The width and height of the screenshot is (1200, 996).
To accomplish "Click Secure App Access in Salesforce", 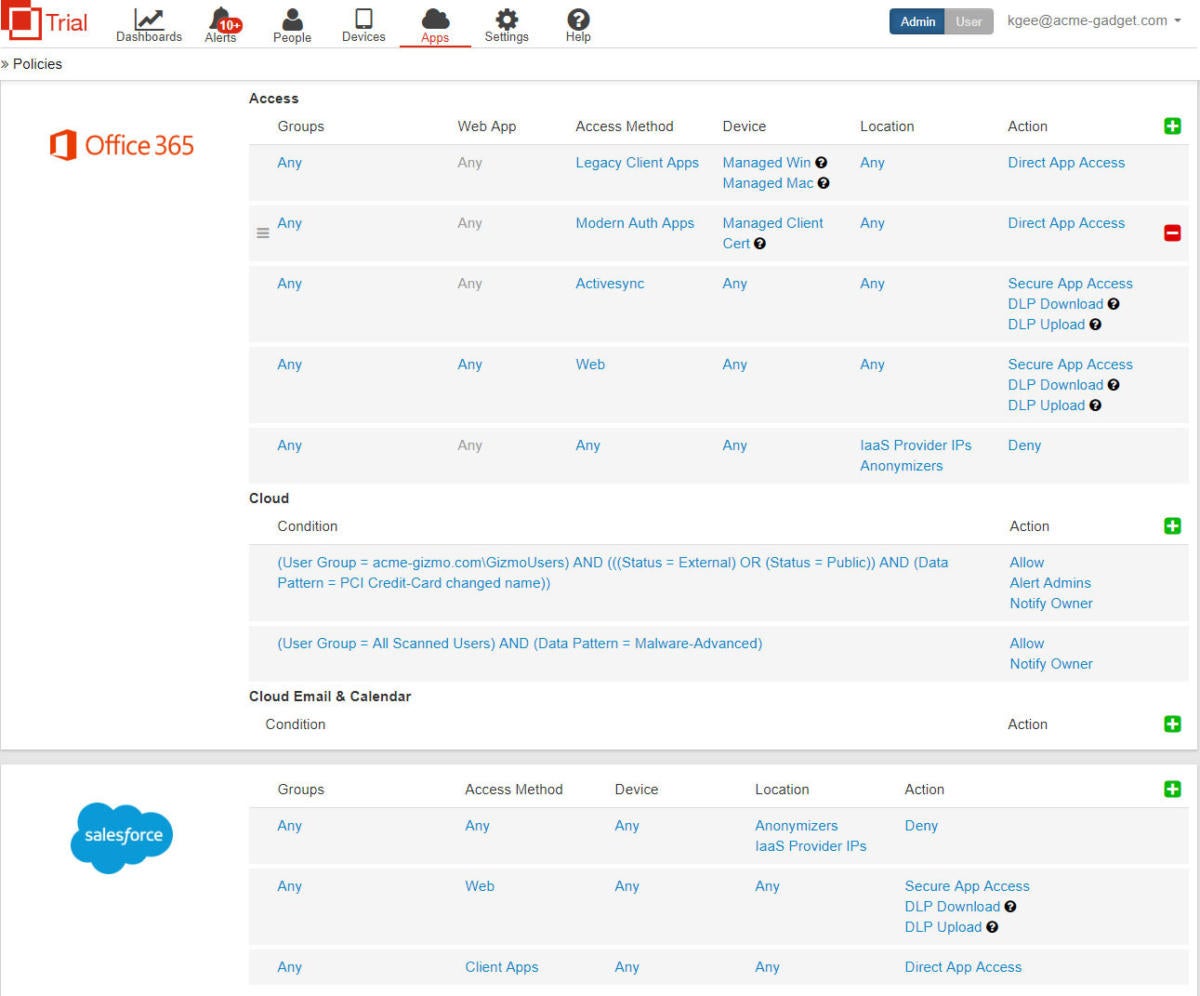I will point(967,886).
